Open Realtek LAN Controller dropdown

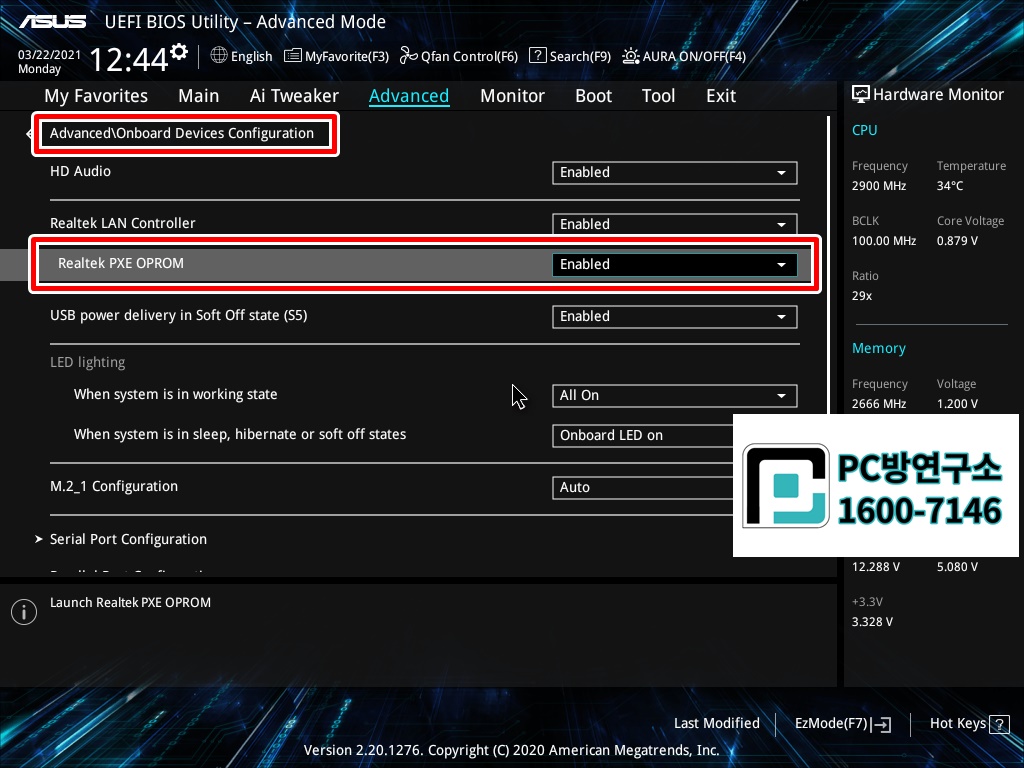point(675,224)
